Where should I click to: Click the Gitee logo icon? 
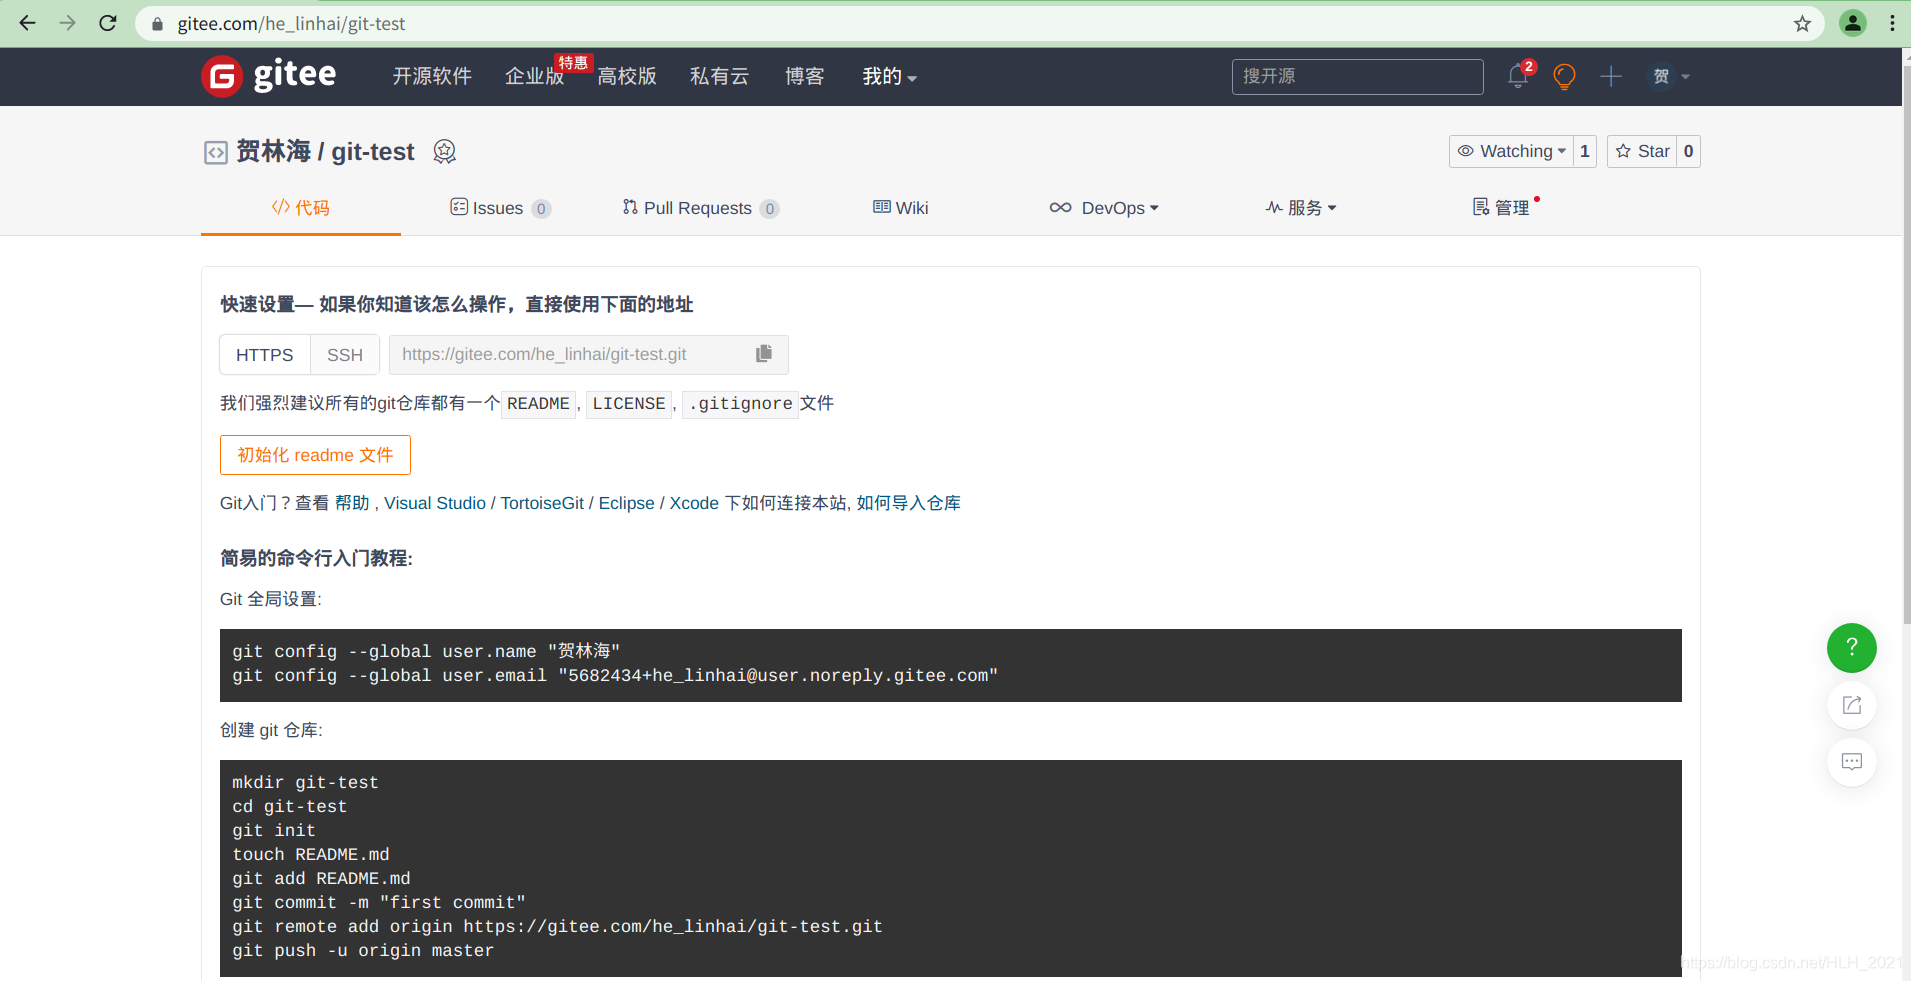tap(222, 76)
